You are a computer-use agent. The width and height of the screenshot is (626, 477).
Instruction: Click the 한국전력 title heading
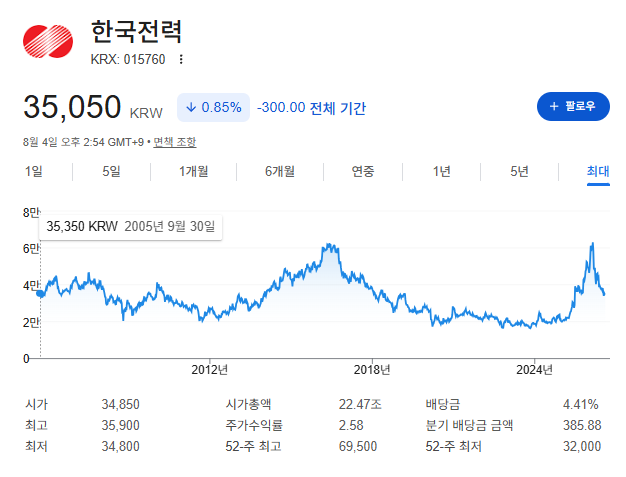[x=137, y=32]
